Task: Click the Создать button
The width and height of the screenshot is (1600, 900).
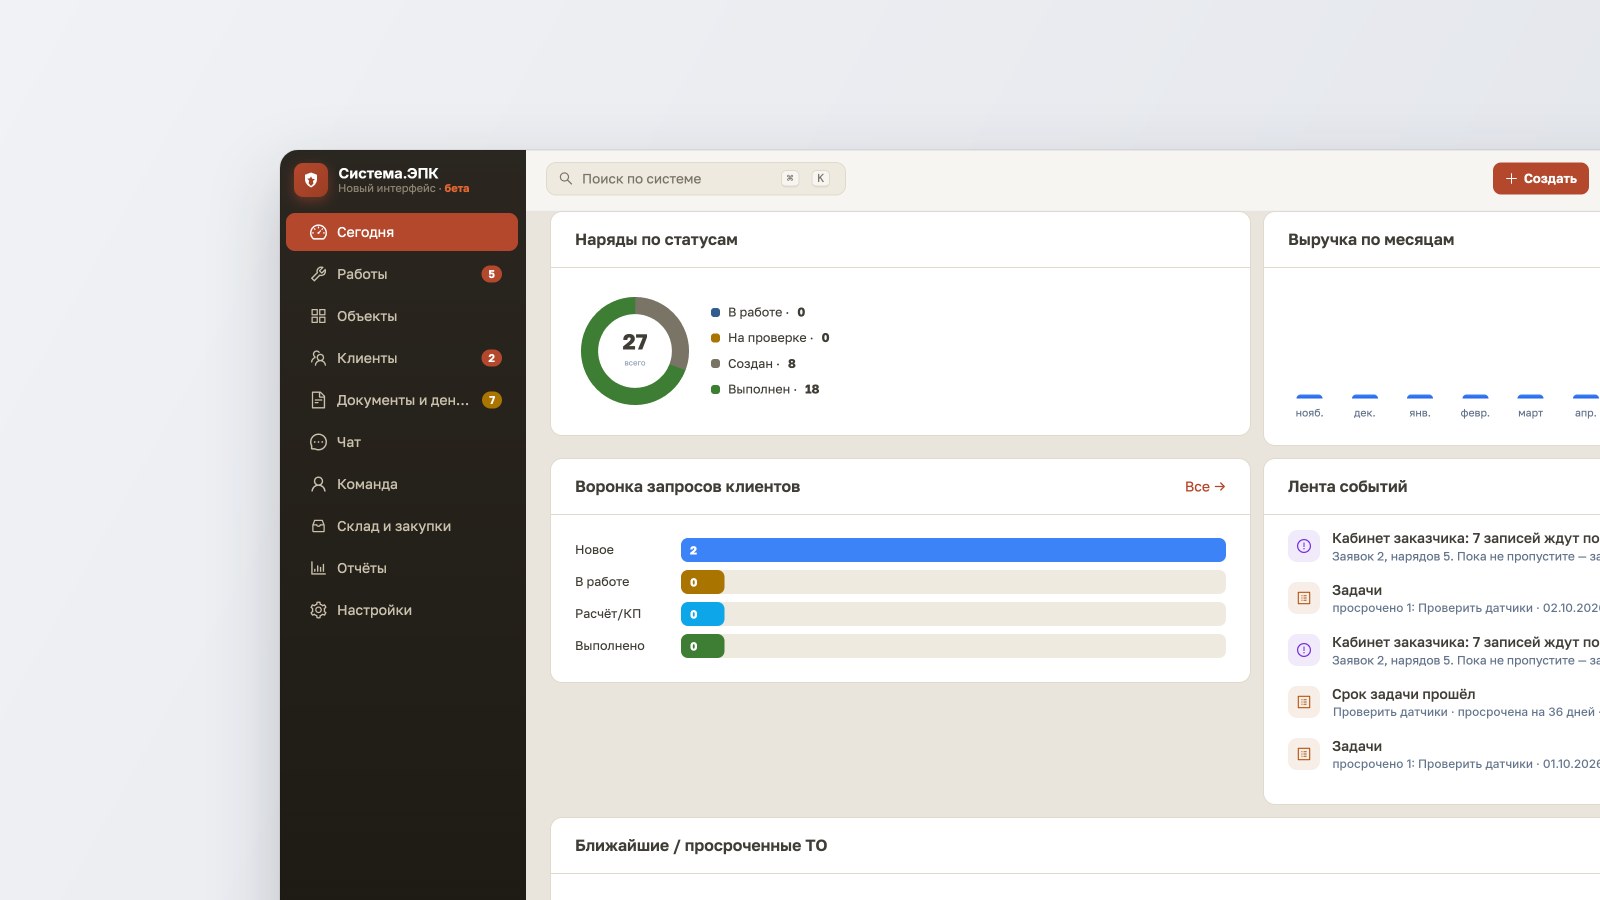Action: tap(1541, 179)
